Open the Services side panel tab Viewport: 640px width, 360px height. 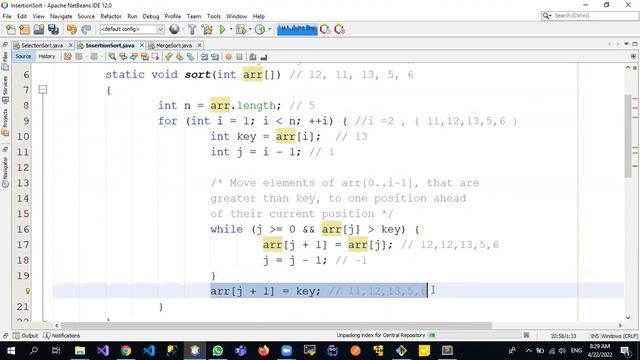tap(5, 89)
